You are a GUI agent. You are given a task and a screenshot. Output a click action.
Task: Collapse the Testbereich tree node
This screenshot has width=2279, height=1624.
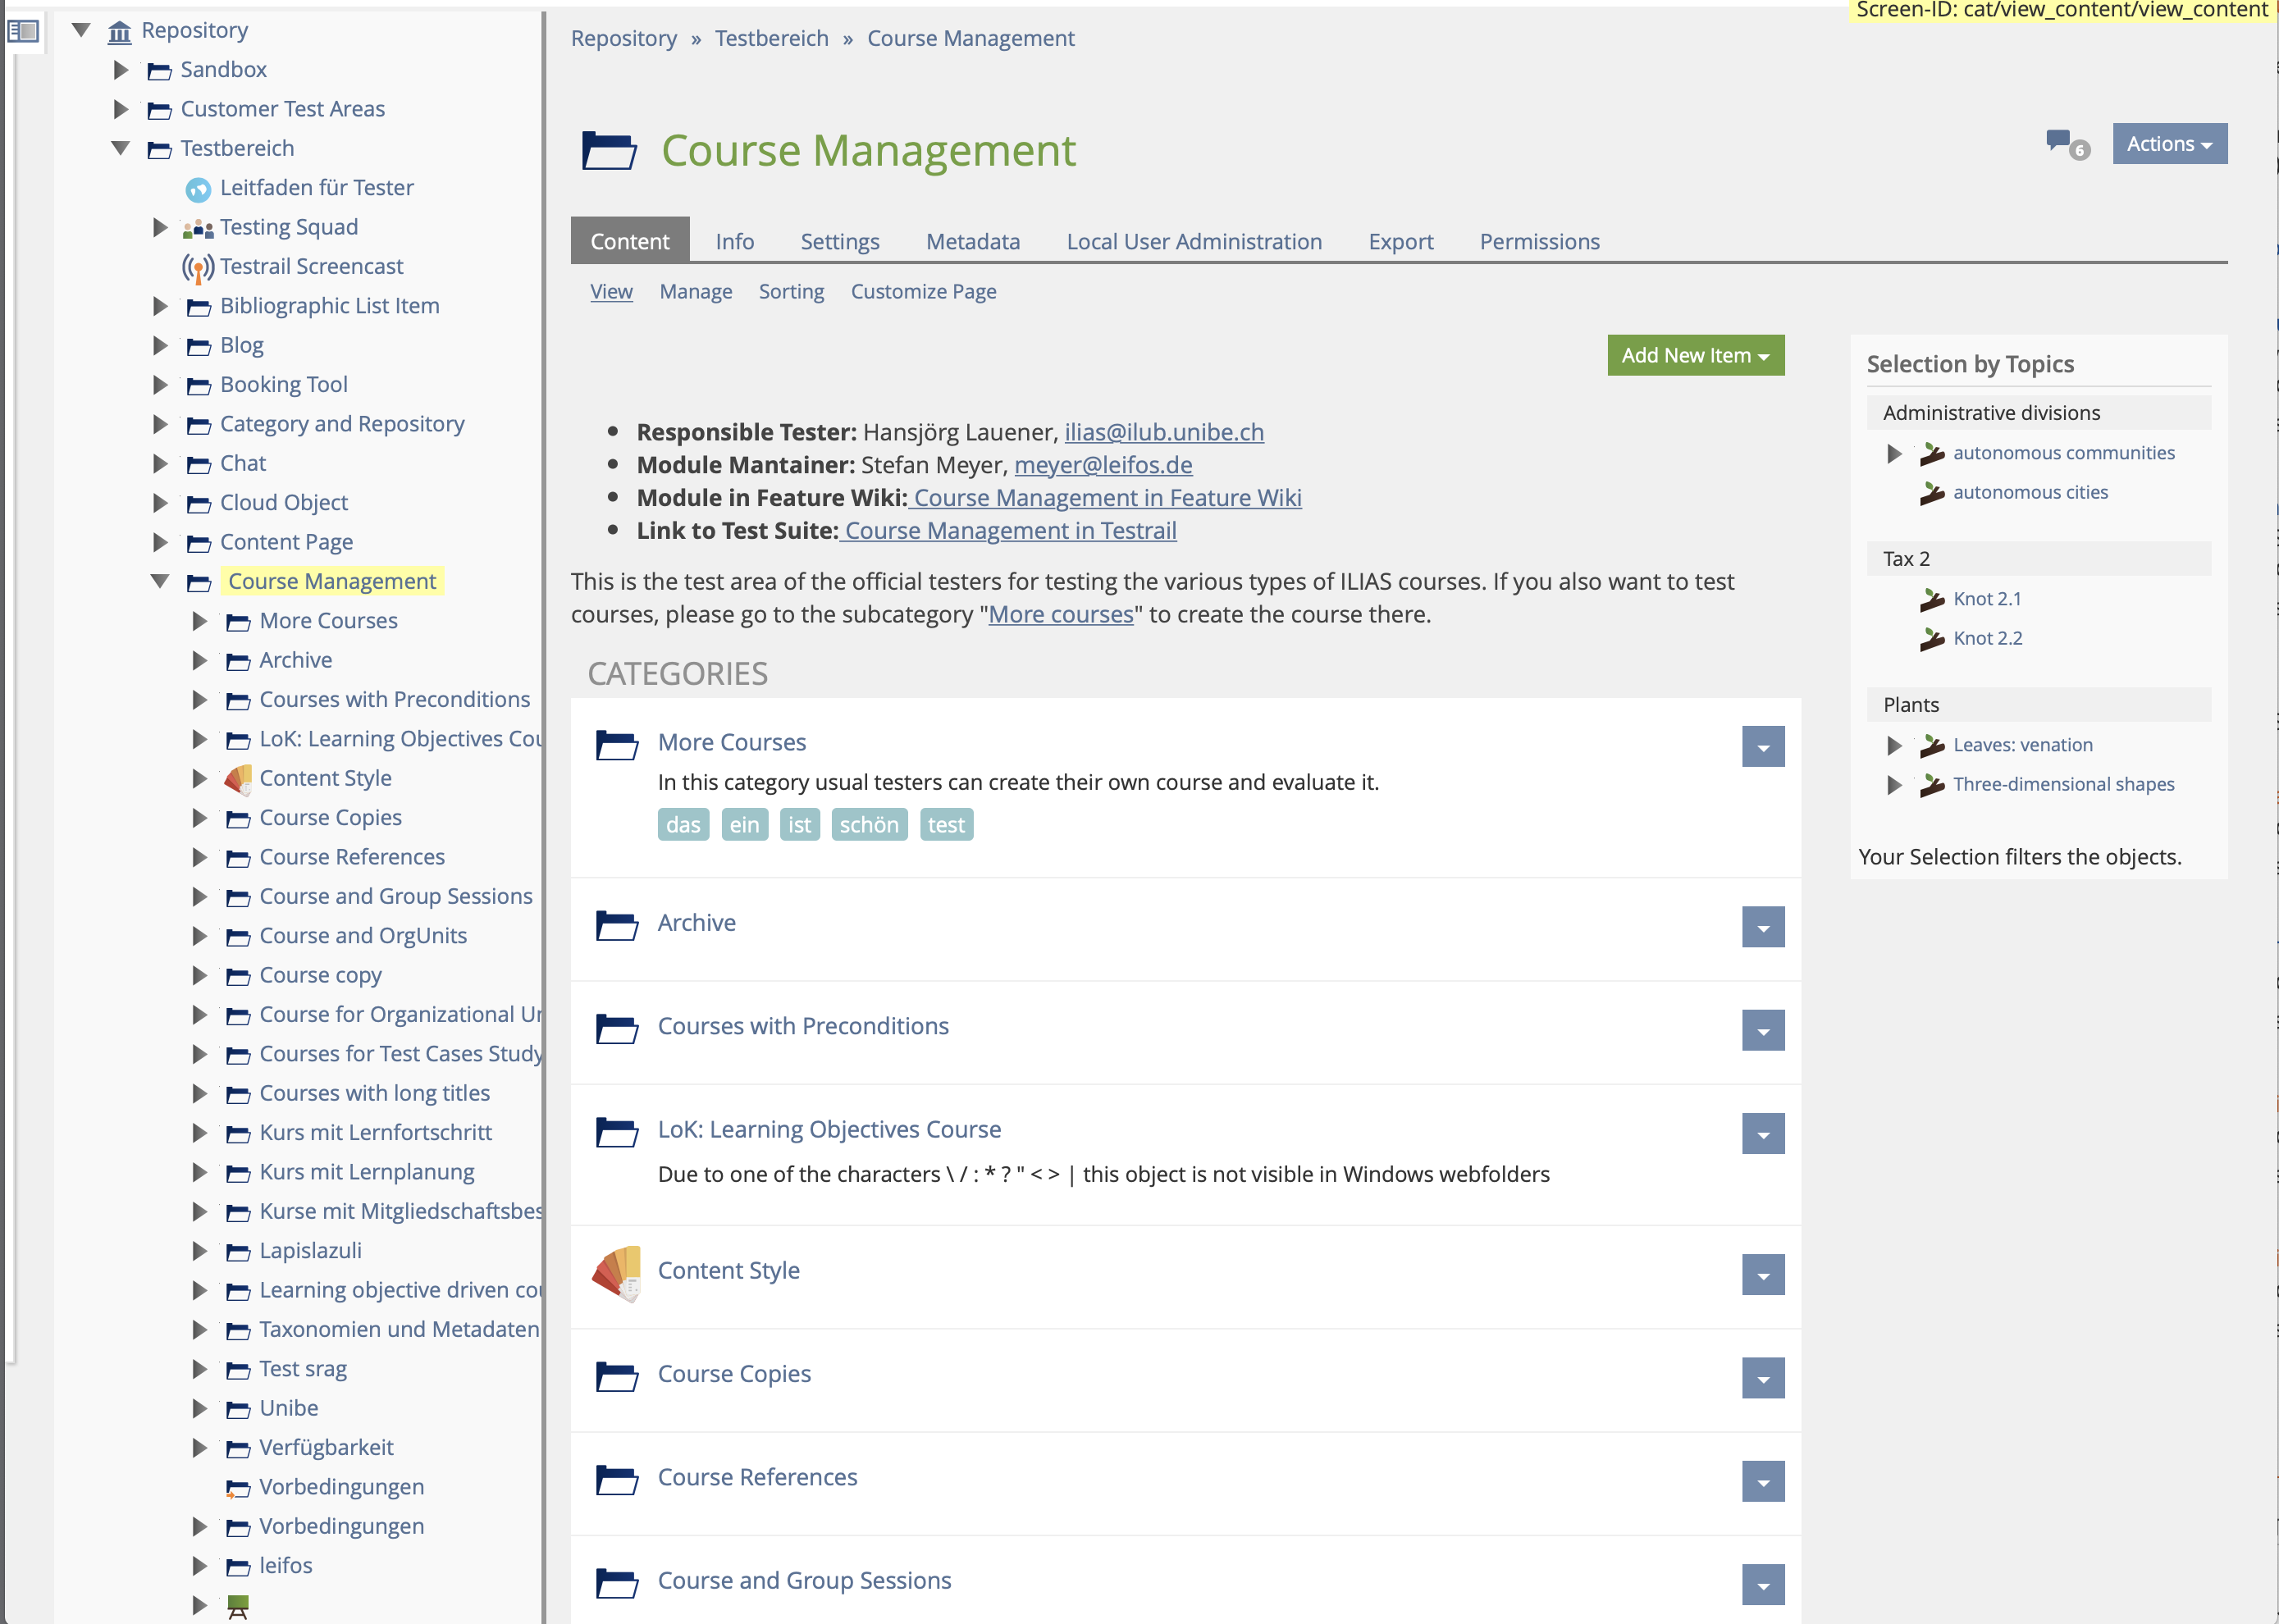pyautogui.click(x=121, y=148)
